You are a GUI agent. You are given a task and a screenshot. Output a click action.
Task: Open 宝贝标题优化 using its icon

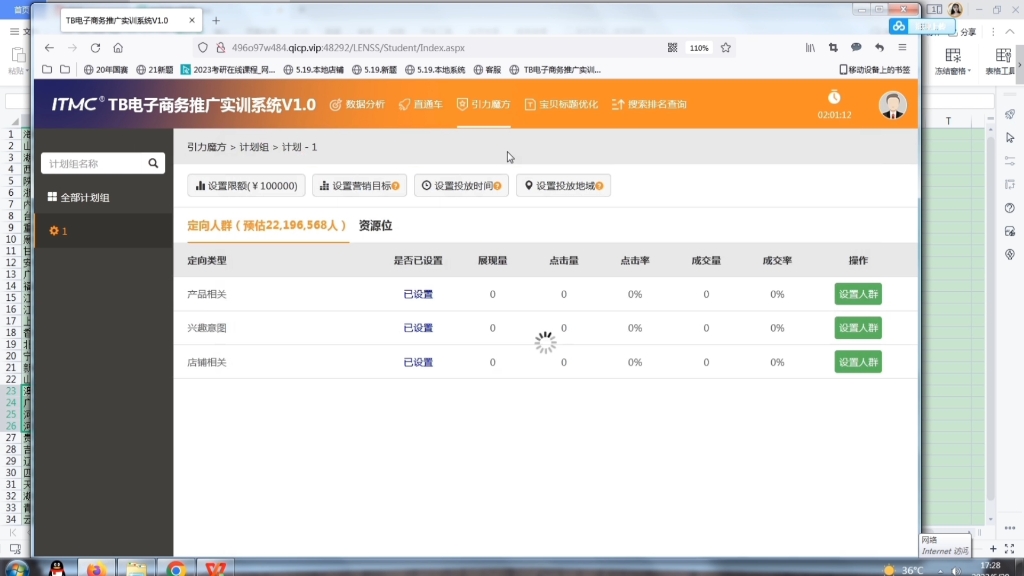click(x=530, y=103)
